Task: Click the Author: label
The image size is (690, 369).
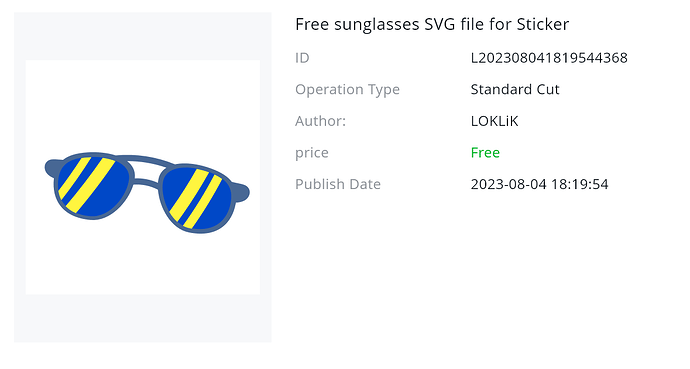Action: 321,121
